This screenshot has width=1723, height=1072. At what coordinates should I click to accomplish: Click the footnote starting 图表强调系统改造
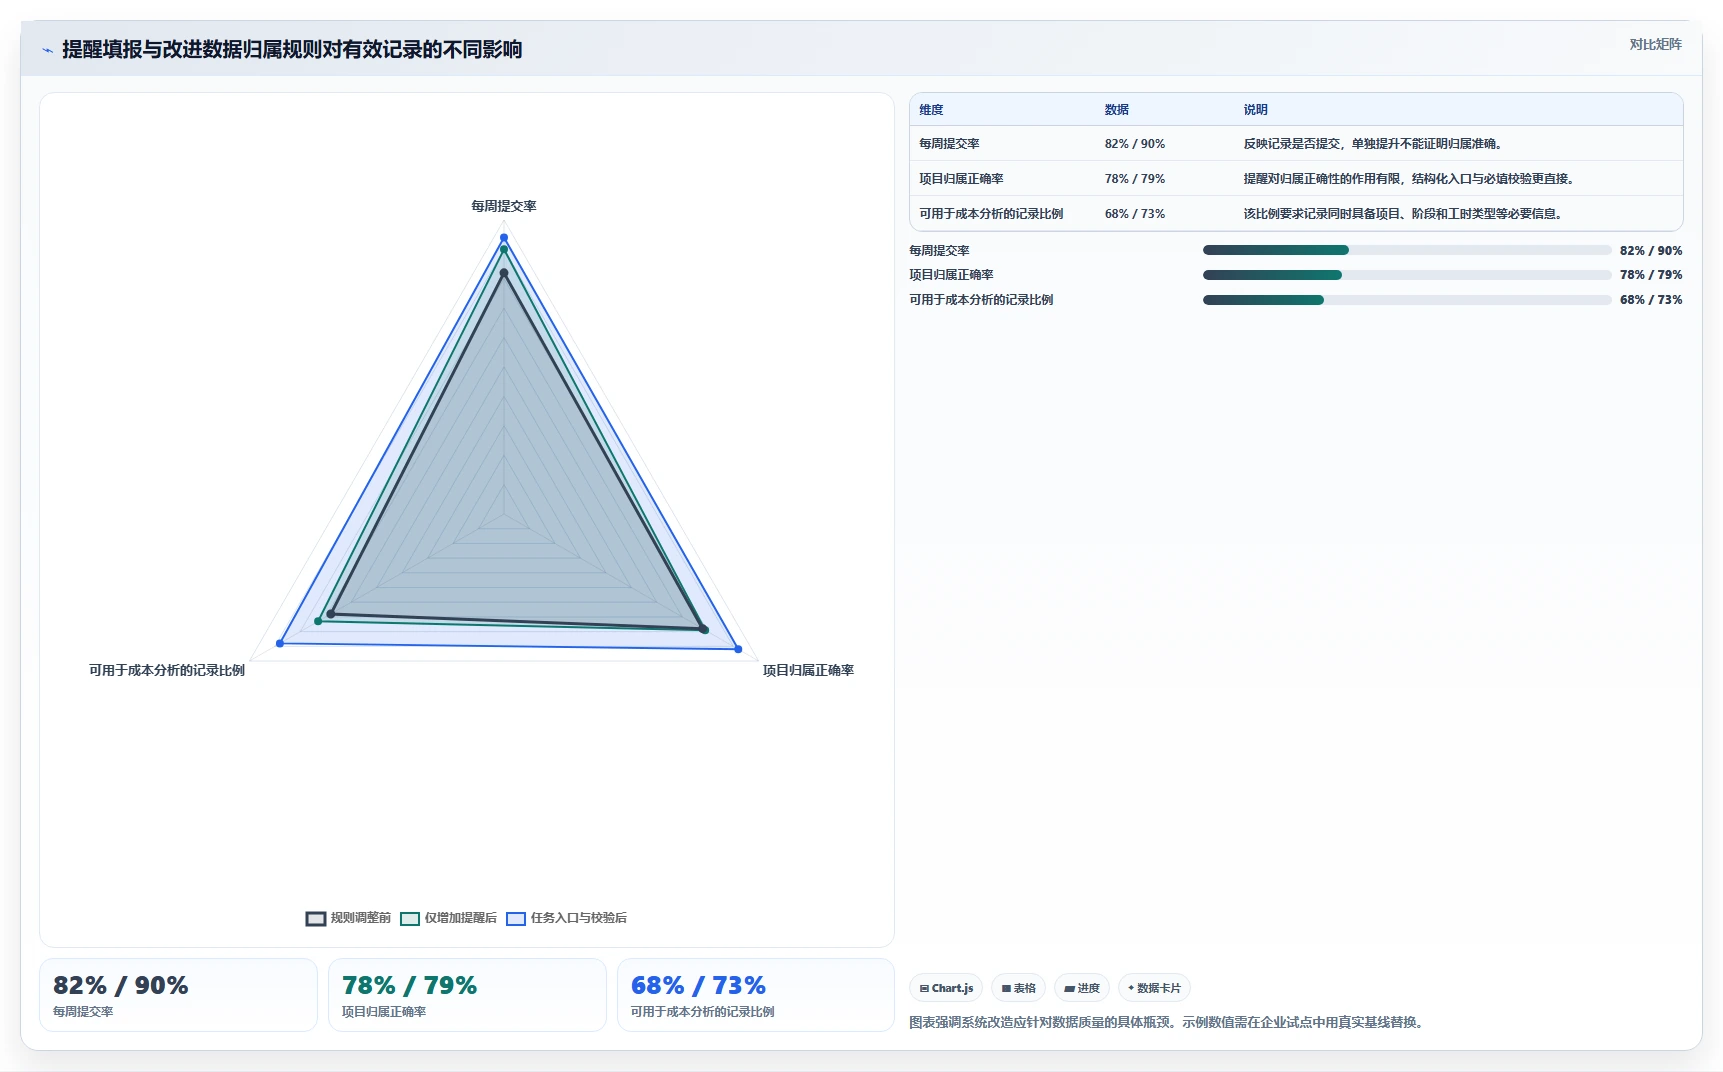(1168, 1022)
